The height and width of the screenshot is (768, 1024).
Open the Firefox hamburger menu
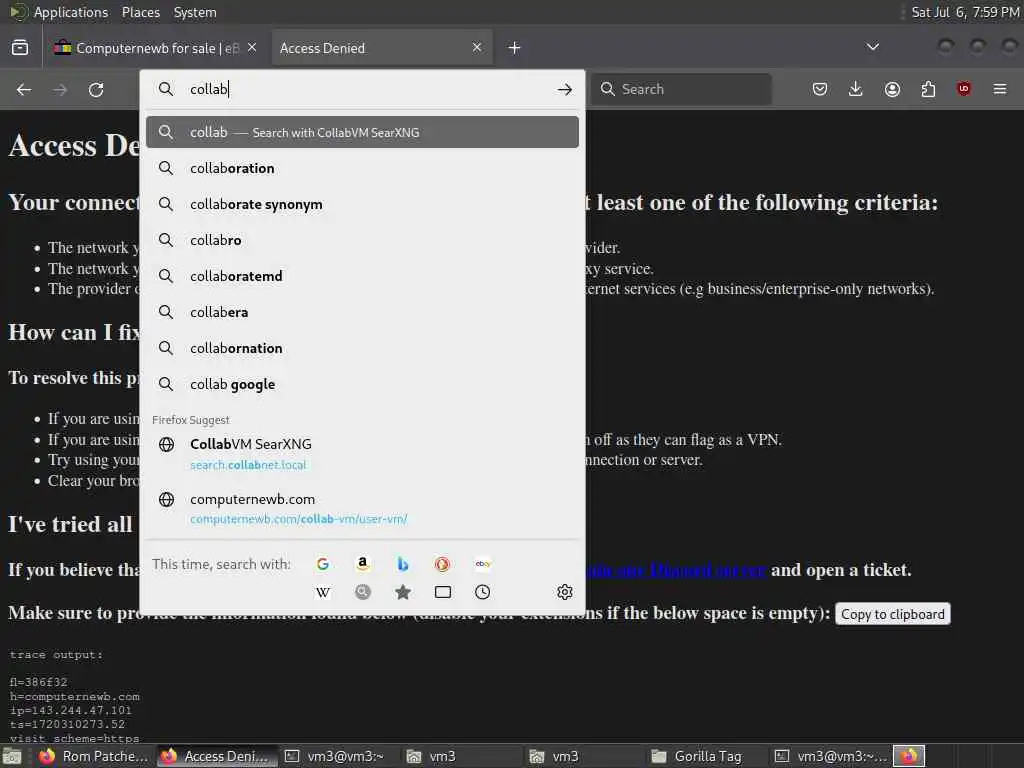(1000, 89)
